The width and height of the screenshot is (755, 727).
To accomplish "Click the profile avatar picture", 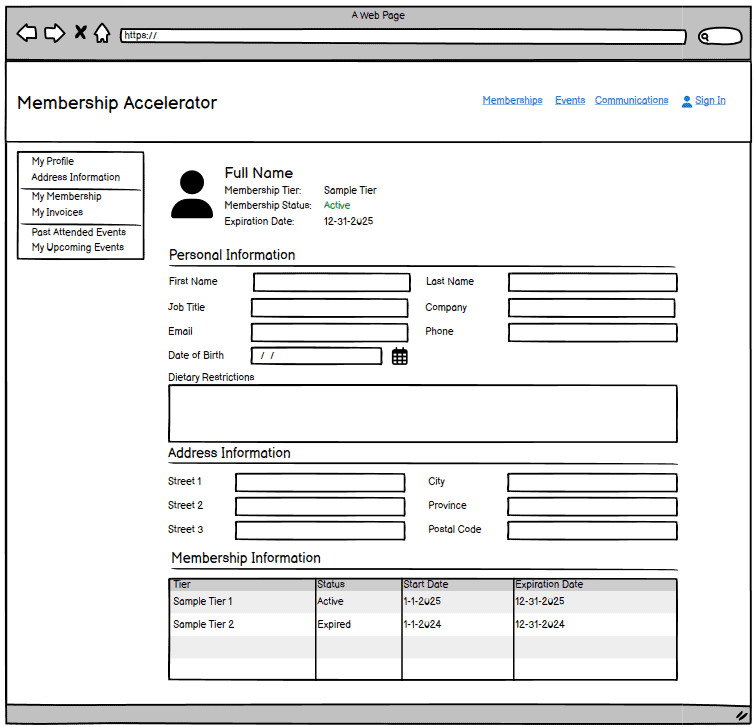I will click(x=191, y=194).
